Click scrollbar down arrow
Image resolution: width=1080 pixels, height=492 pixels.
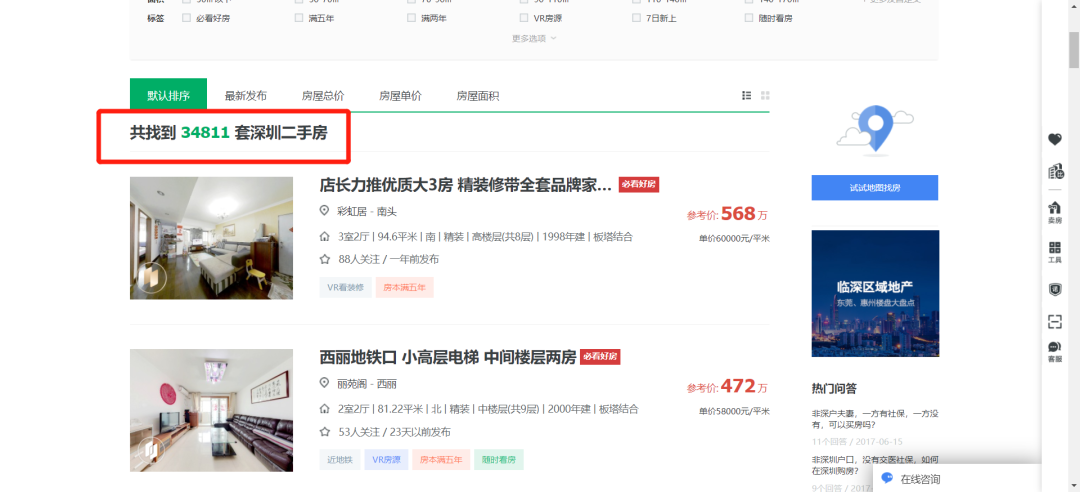coord(1074,486)
